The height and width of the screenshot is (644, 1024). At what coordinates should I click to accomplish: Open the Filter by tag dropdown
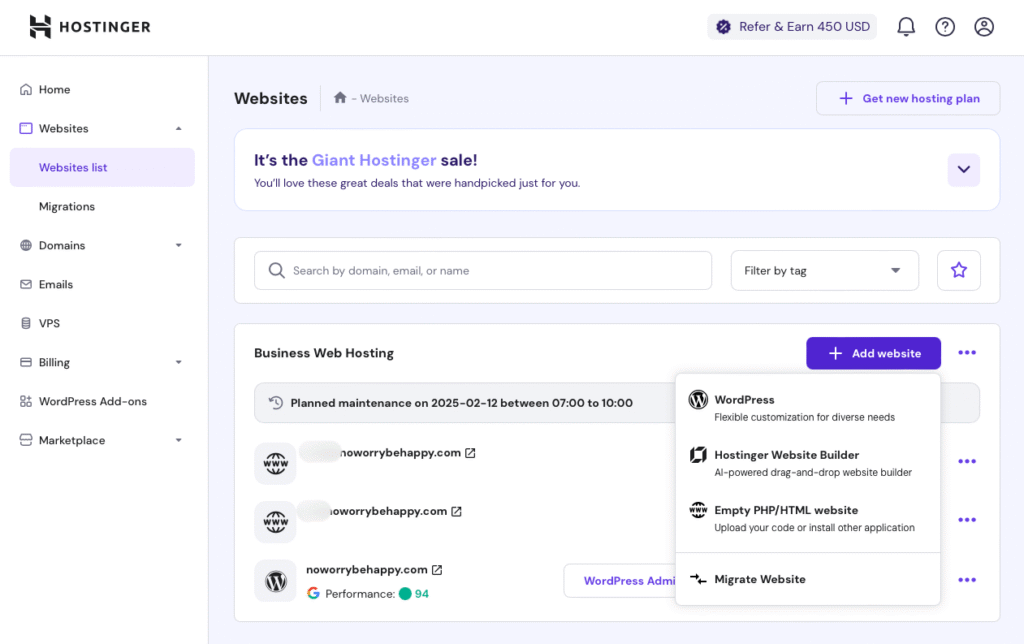824,270
